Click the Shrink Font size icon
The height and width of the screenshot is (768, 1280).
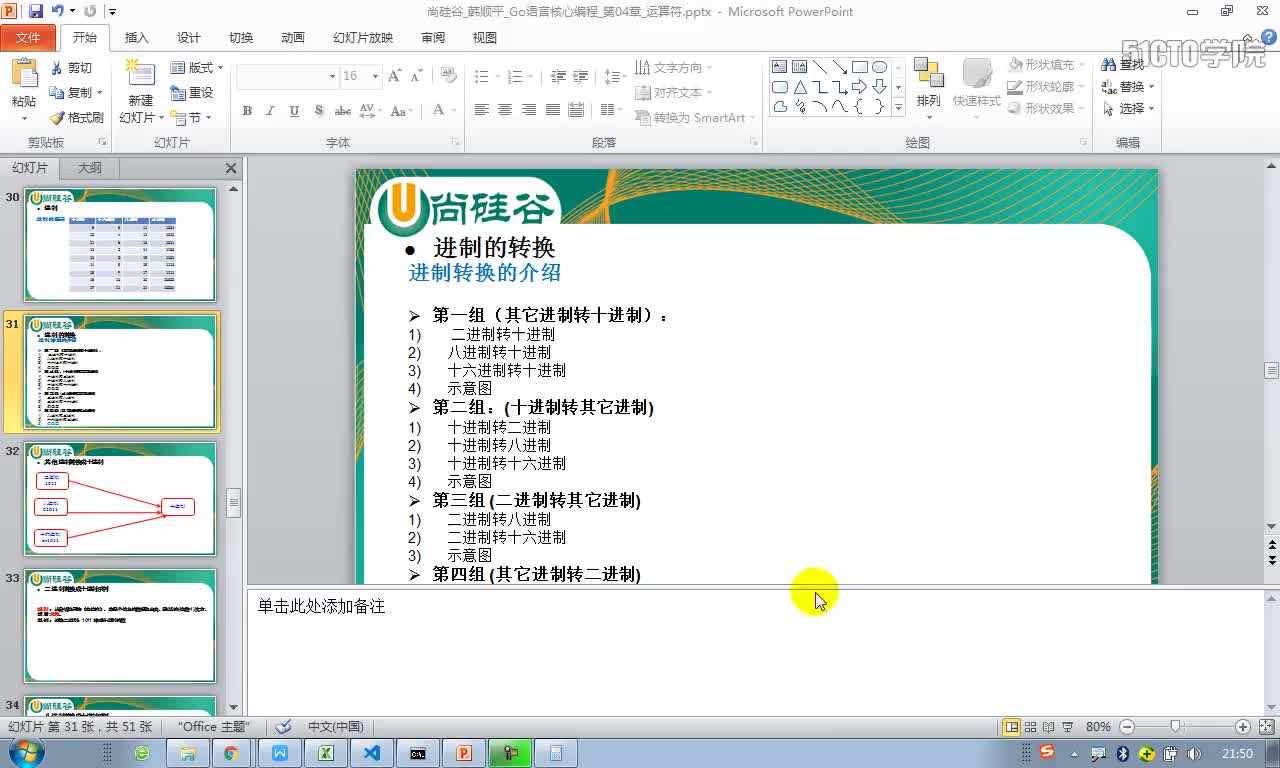coord(415,76)
